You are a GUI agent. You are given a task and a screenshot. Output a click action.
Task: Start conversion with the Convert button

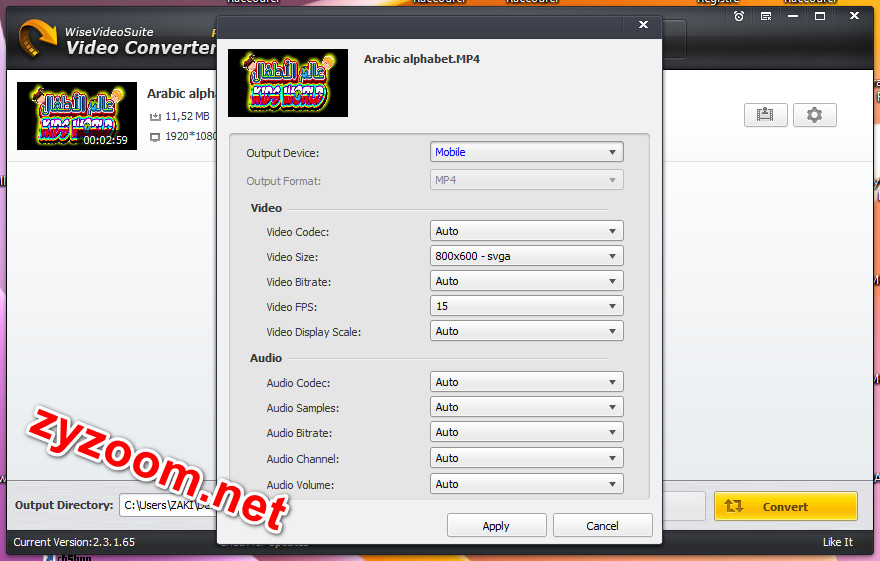pos(786,507)
